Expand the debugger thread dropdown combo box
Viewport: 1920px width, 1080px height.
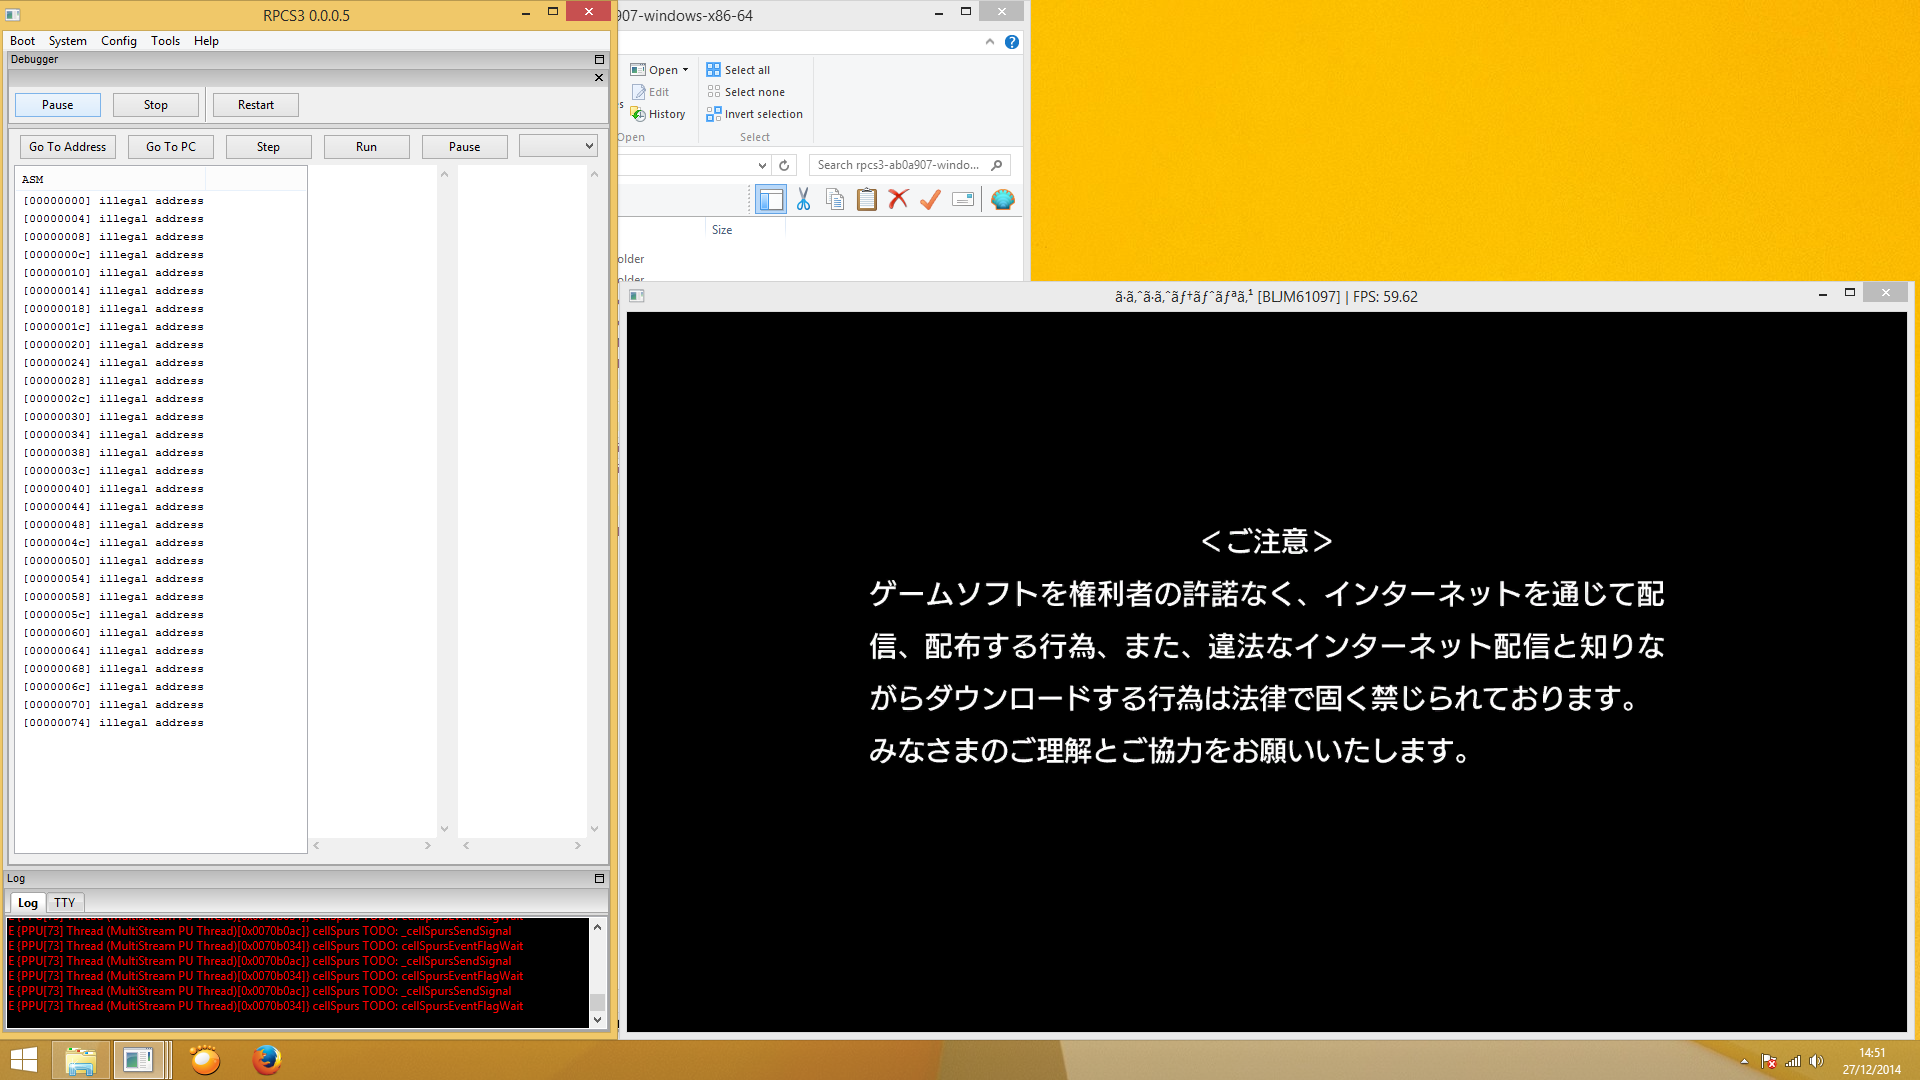(x=558, y=146)
